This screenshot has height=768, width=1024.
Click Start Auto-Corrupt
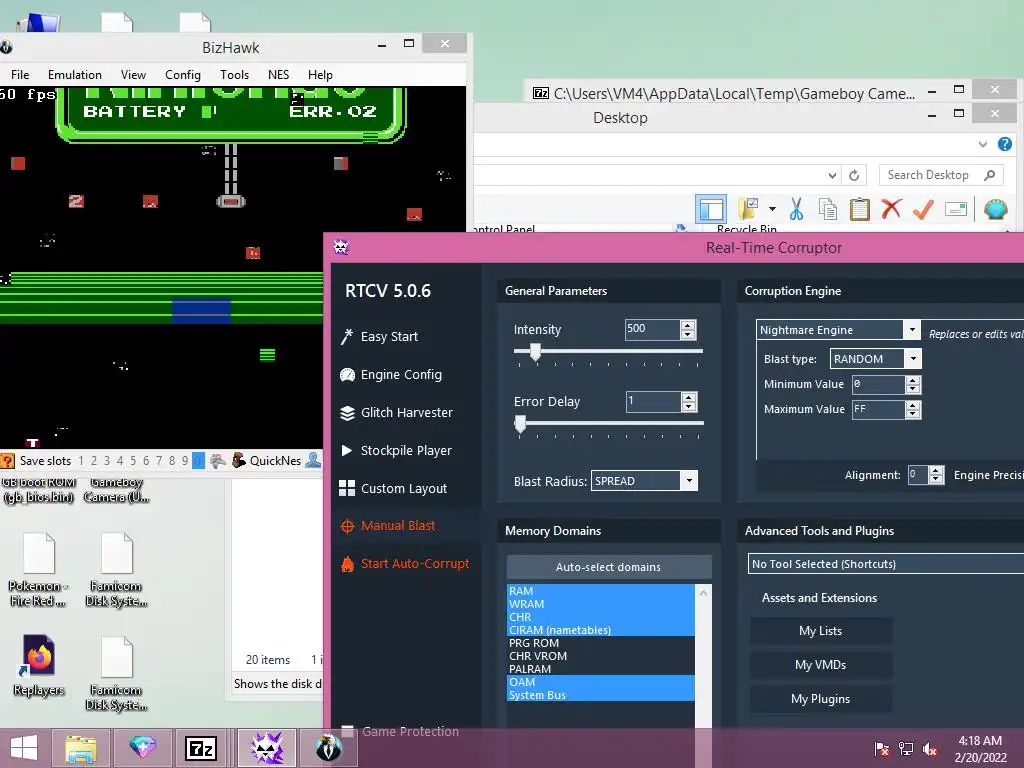click(405, 564)
